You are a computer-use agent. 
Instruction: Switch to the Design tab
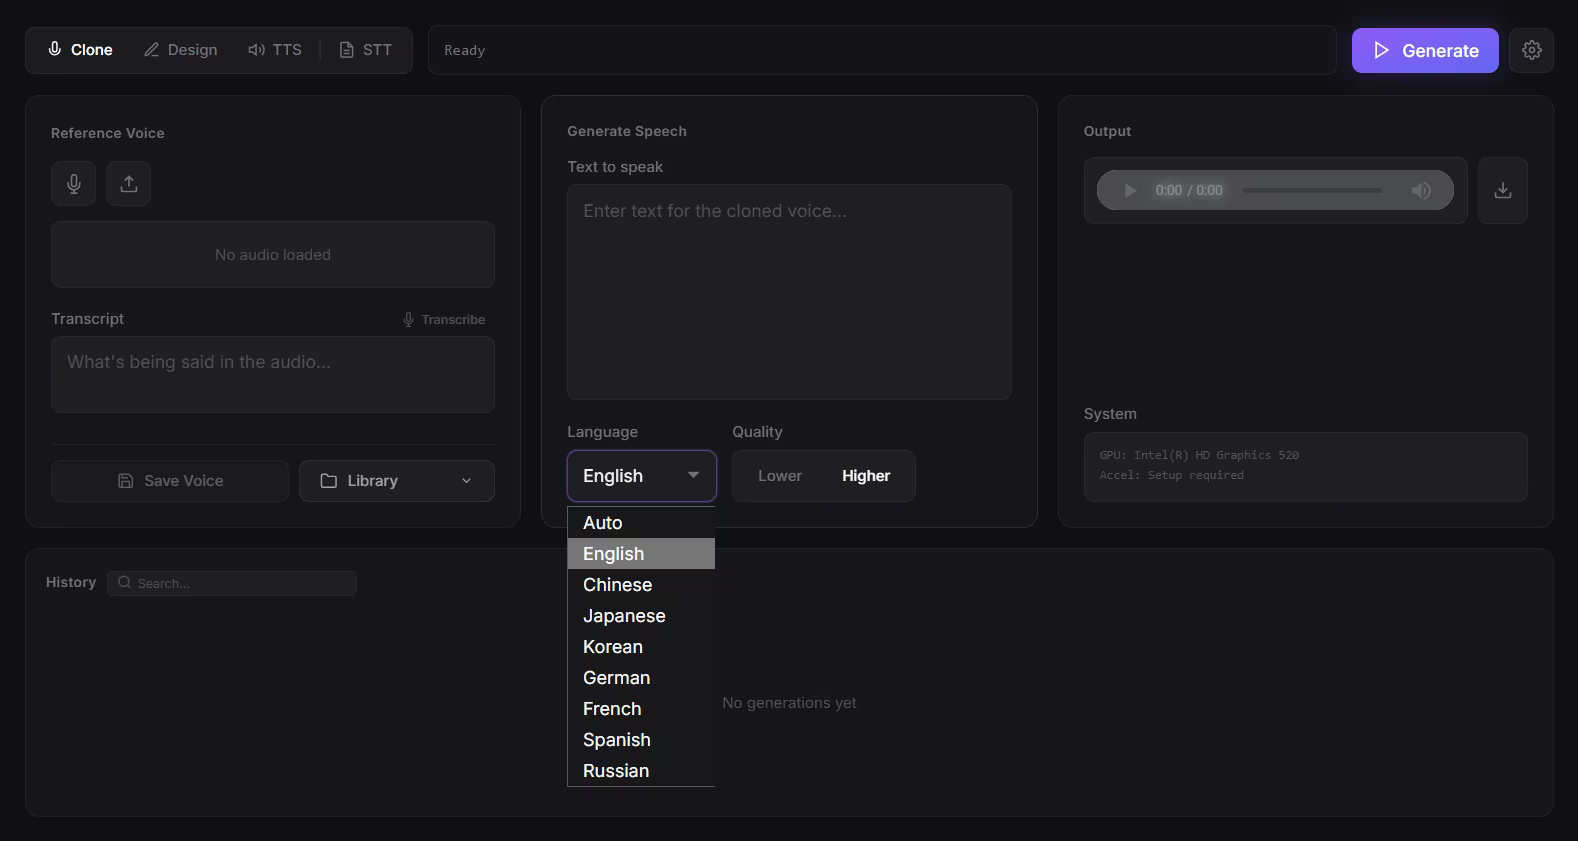(x=181, y=50)
